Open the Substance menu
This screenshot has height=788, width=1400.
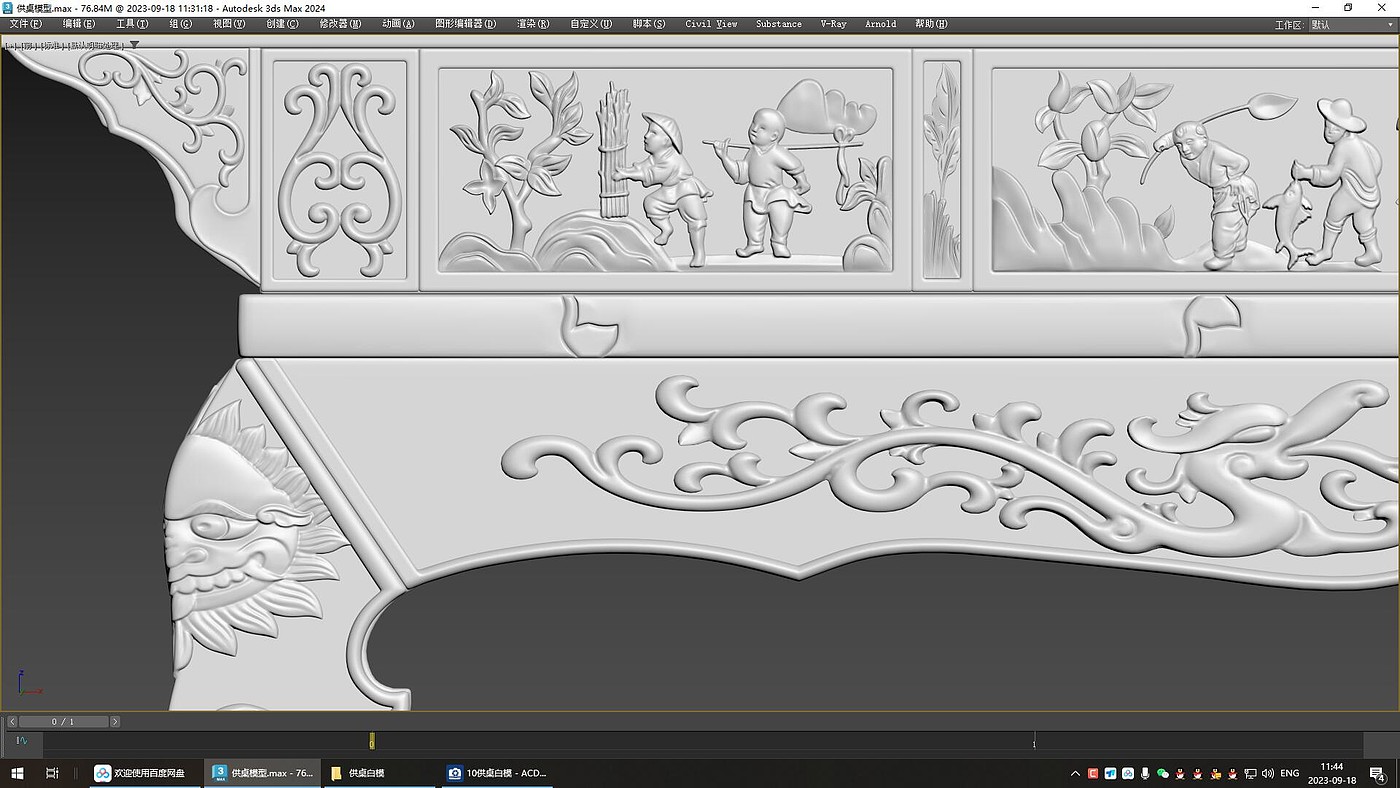pos(779,24)
